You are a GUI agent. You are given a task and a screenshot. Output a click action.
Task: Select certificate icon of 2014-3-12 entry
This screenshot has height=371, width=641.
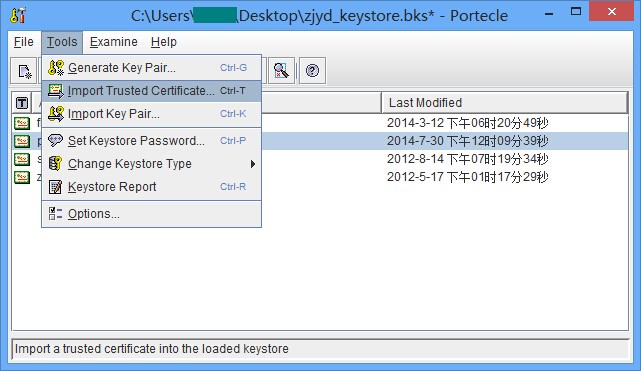(22, 123)
